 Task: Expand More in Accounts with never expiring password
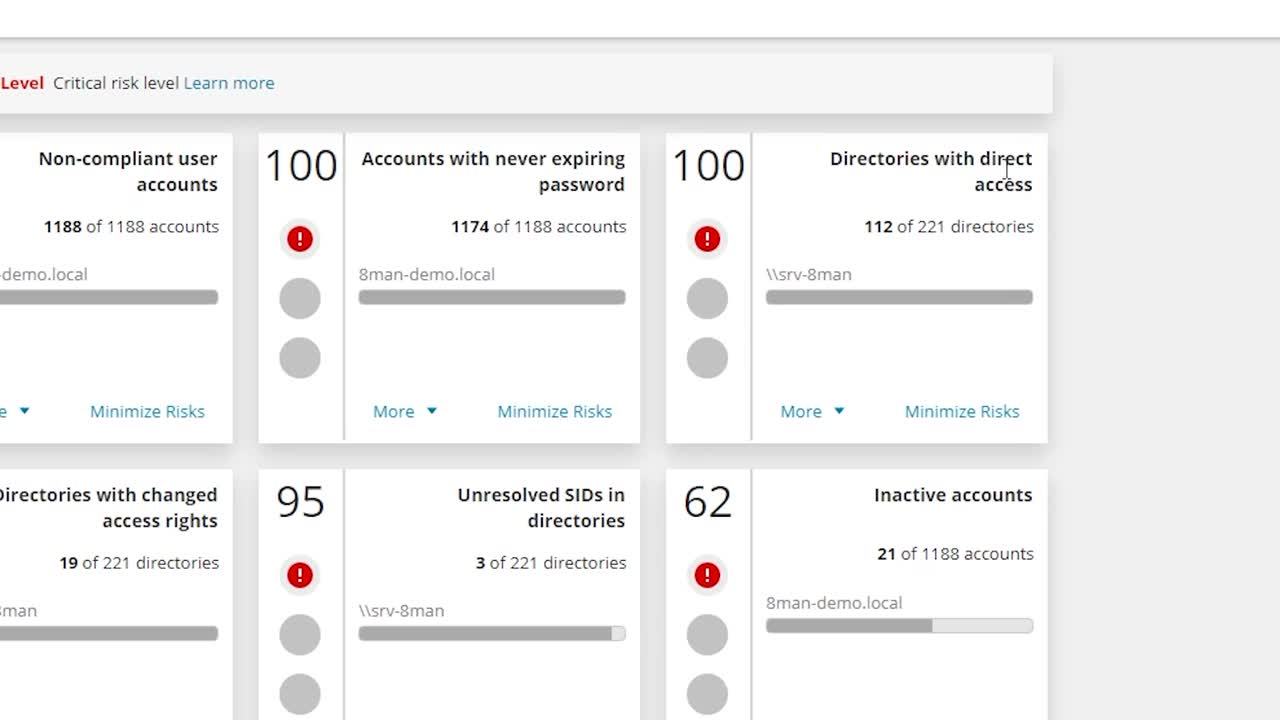tap(404, 411)
